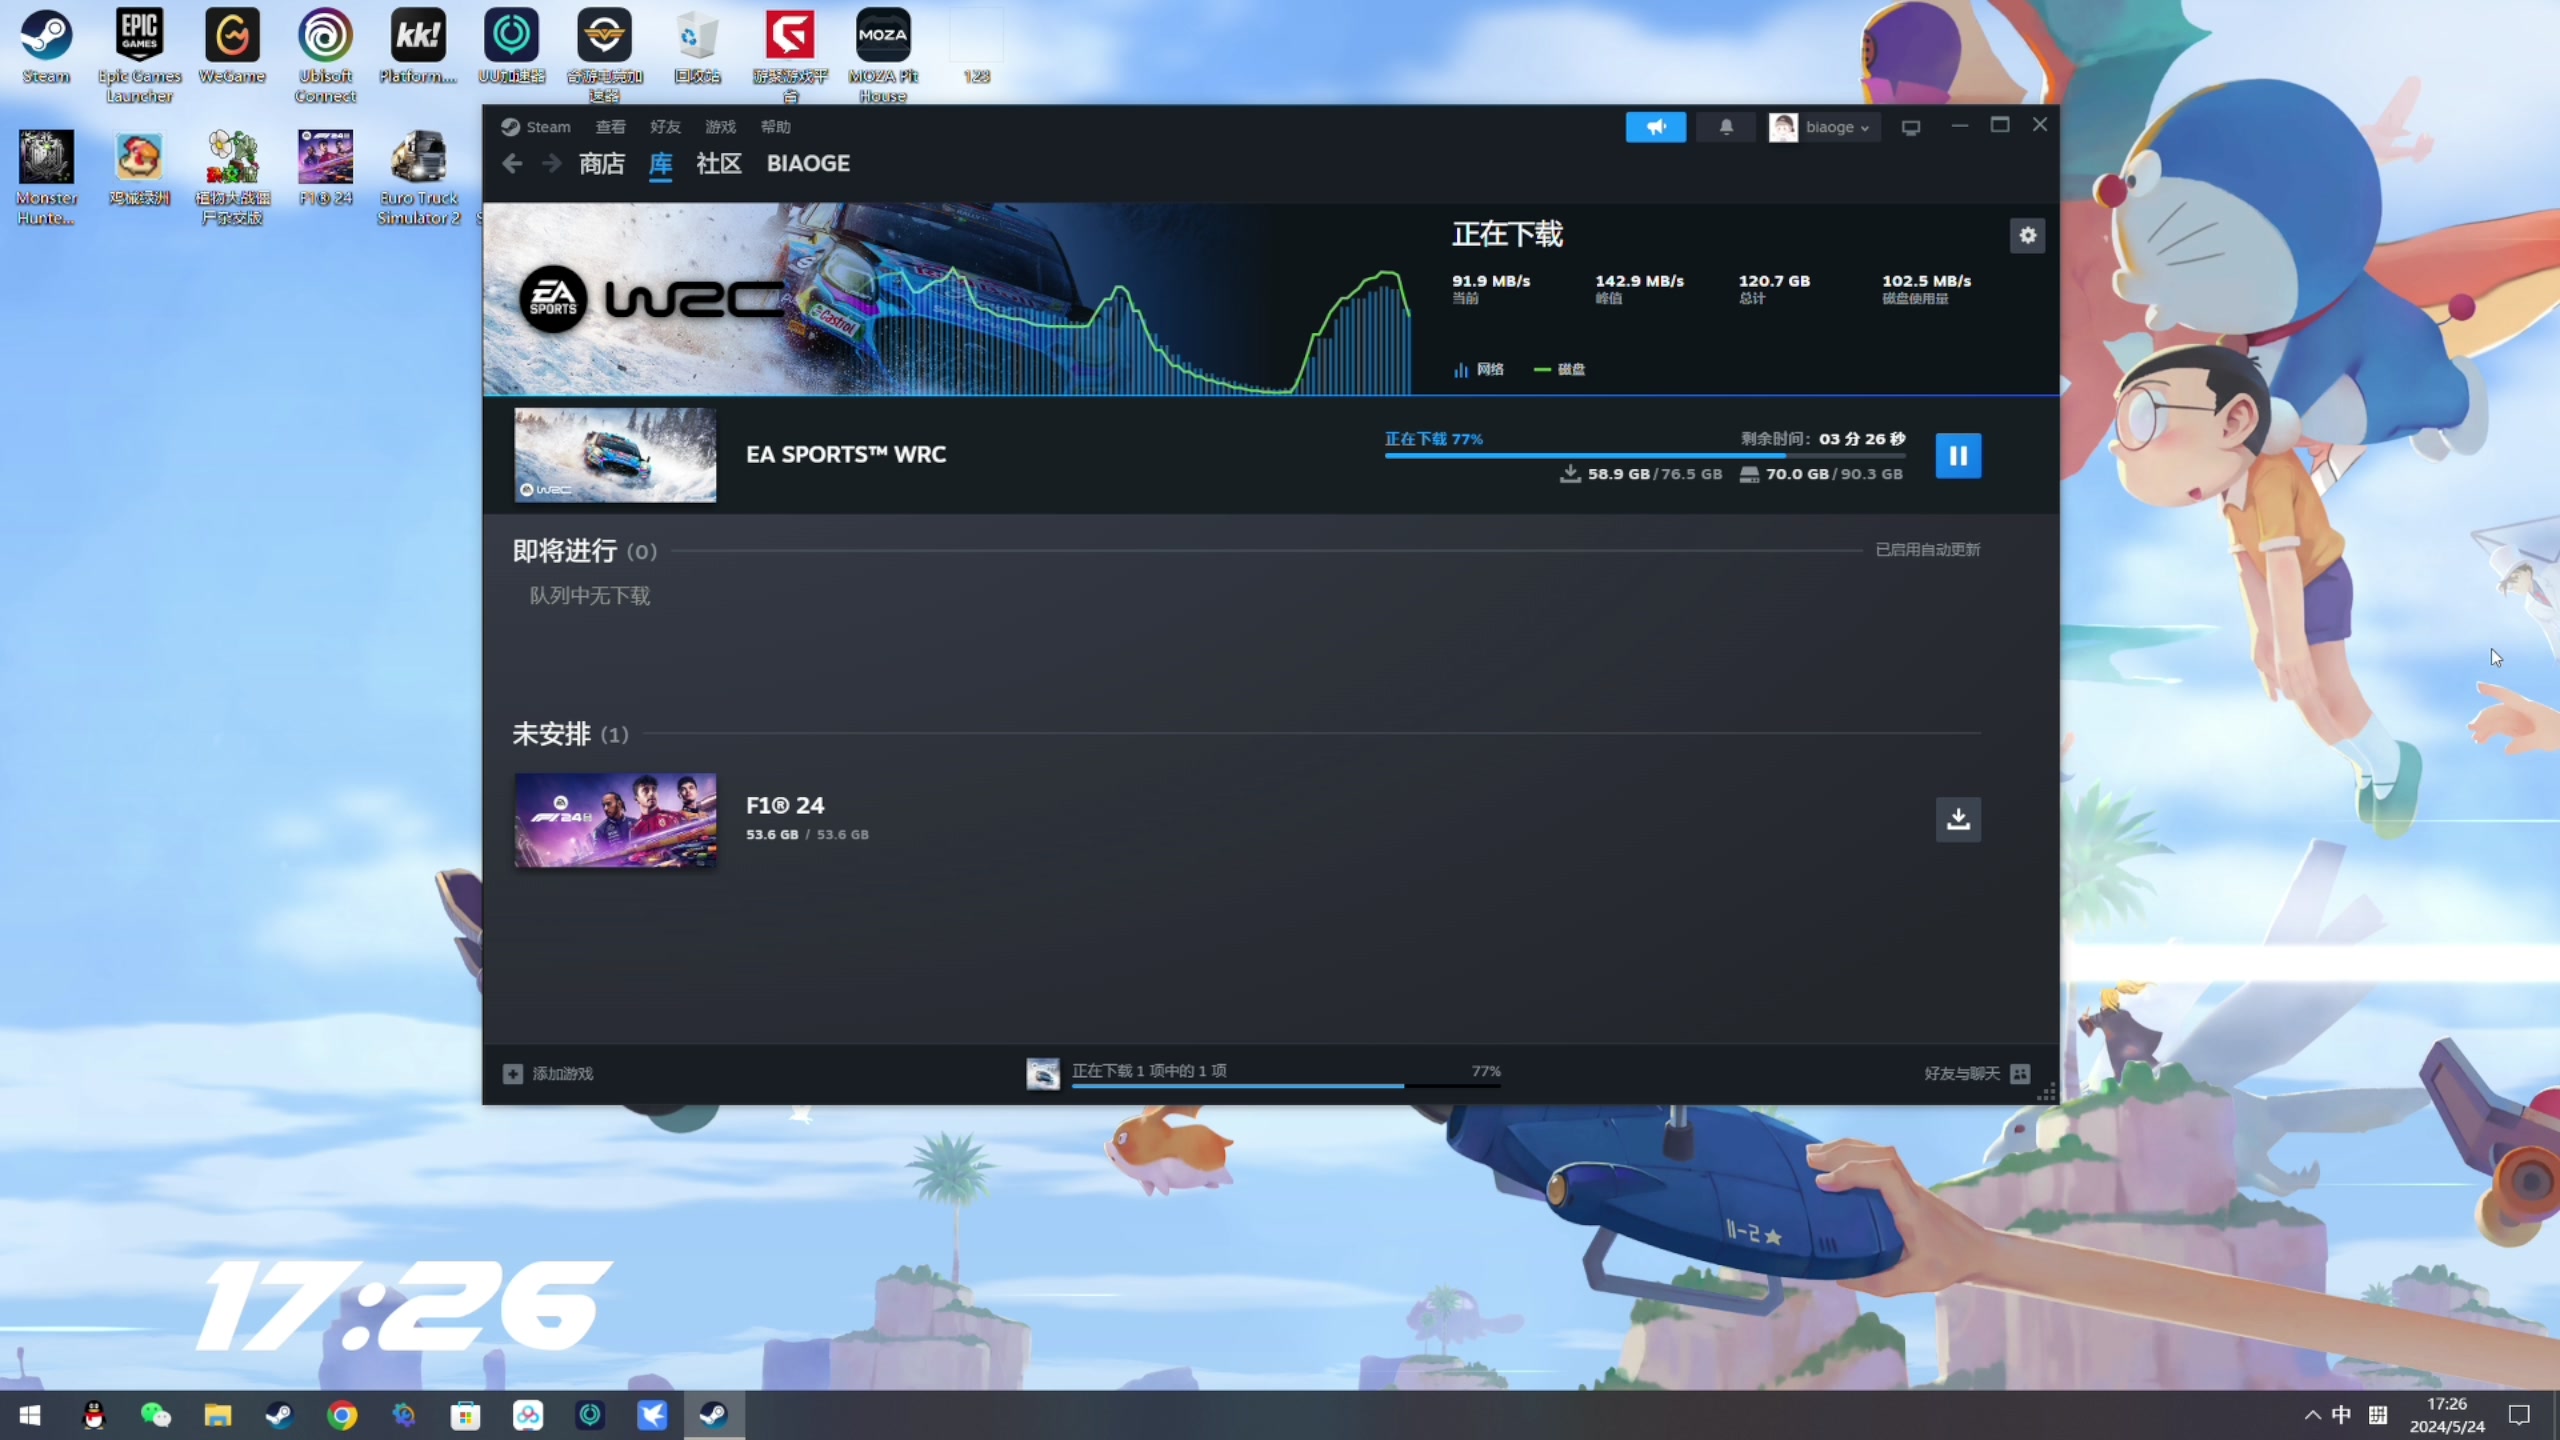Open Steam notifications bell

[x=1725, y=127]
